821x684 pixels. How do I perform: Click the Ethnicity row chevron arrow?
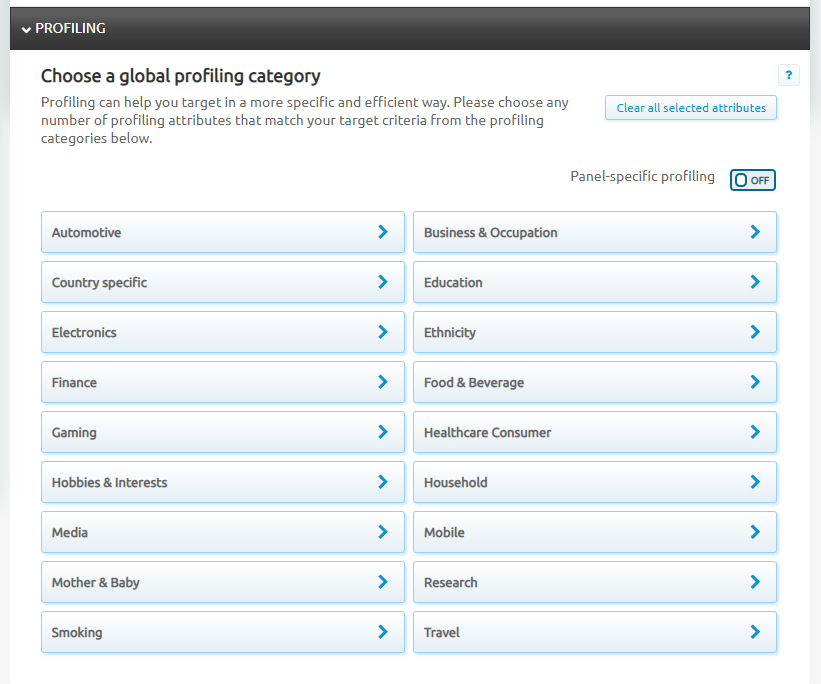coord(755,332)
